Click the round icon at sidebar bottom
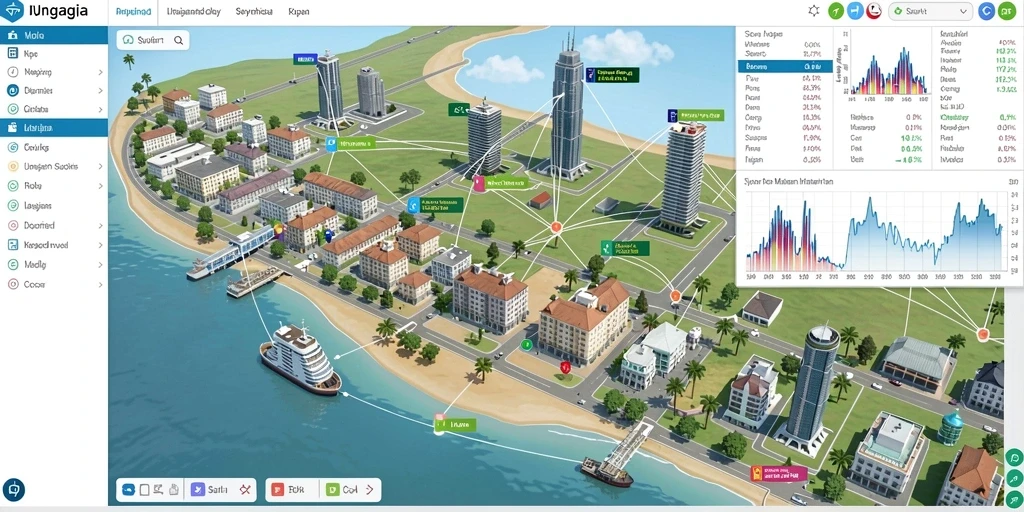 (14, 489)
